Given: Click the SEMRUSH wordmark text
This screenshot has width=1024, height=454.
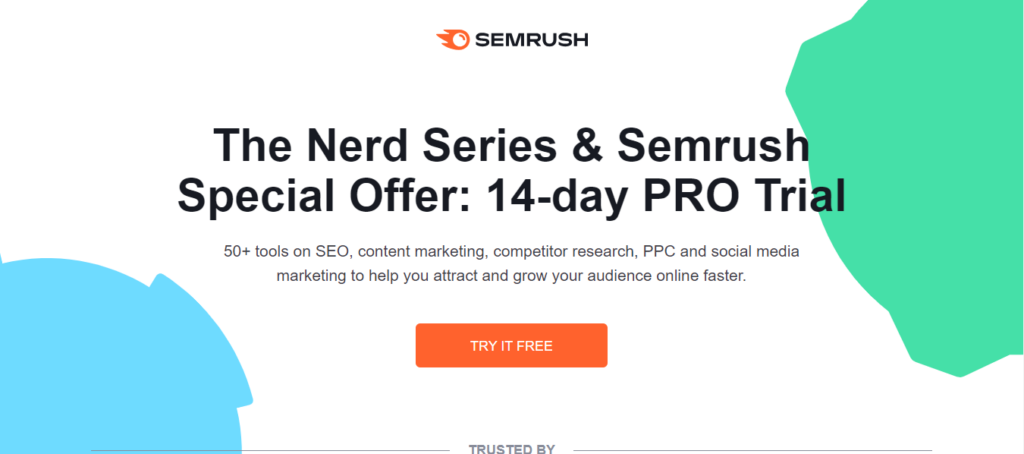Looking at the screenshot, I should click(532, 40).
